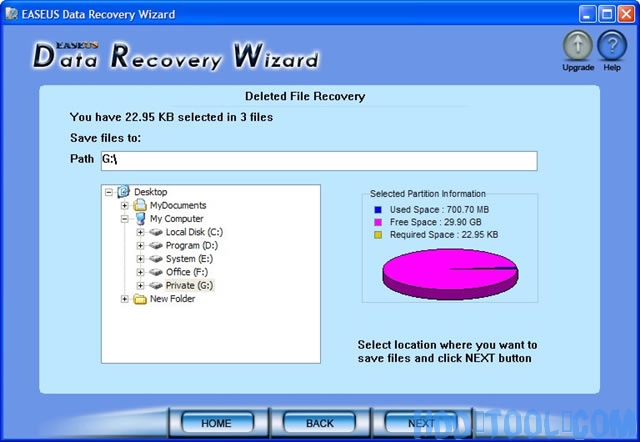The width and height of the screenshot is (640, 442).
Task: Select Private (G:) label
Action: click(189, 285)
